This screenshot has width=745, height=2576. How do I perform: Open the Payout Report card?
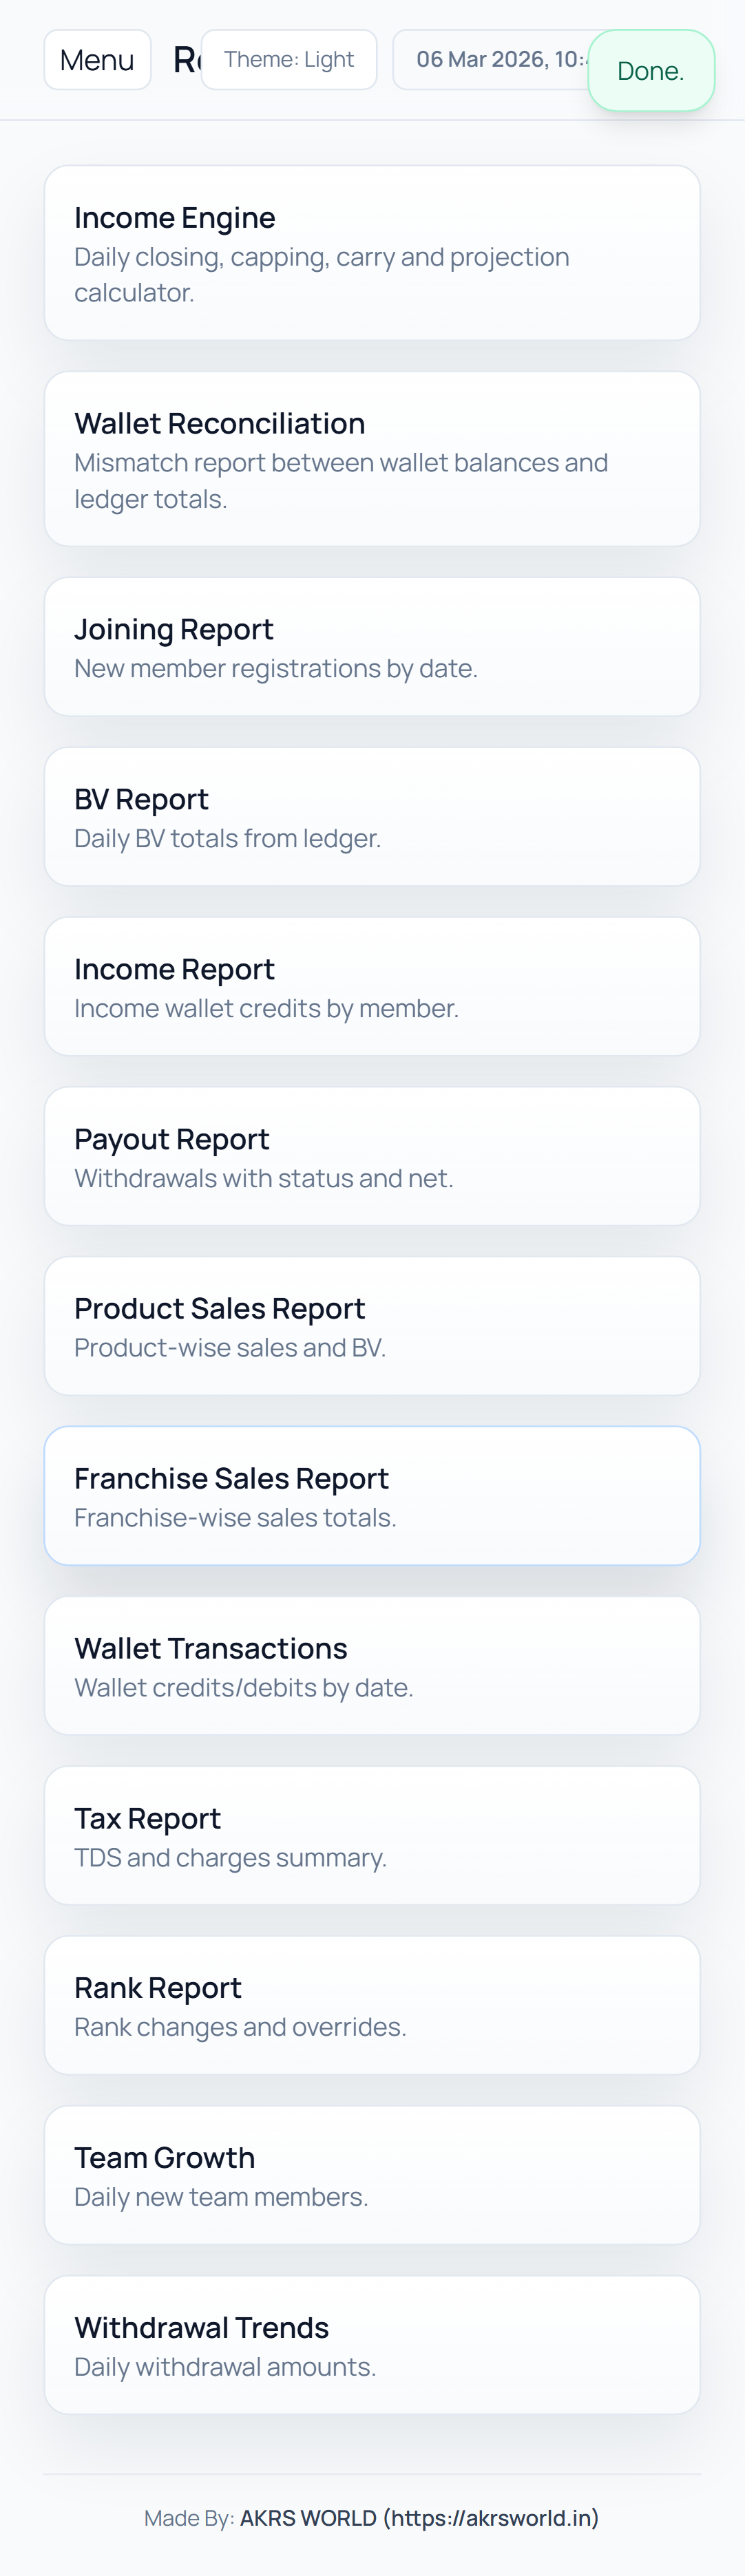[x=372, y=1156]
